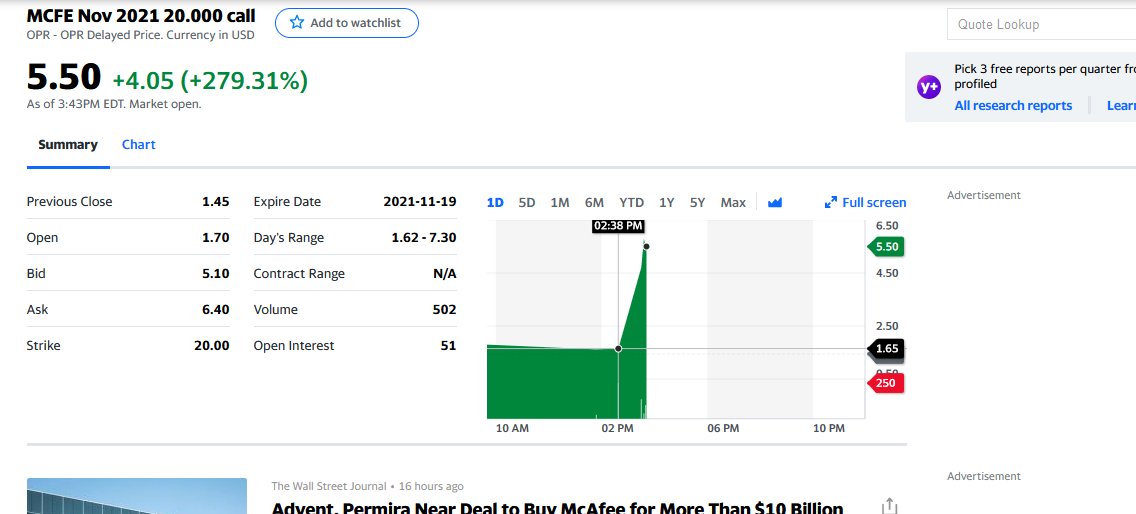Click the Ask value 6.40
Screen dimensions: 1136x514
216,310
